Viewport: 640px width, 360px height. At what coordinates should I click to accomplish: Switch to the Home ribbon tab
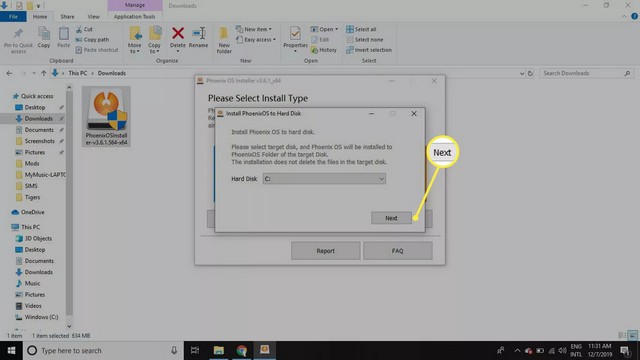(x=40, y=17)
